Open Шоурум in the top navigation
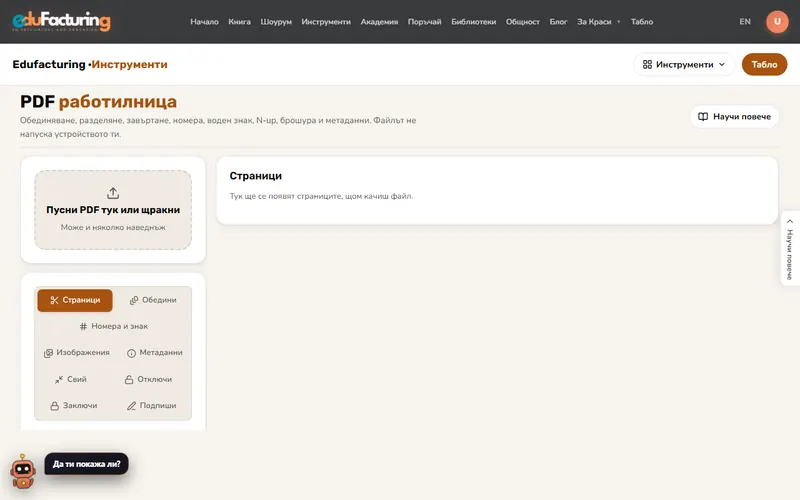 [276, 21]
